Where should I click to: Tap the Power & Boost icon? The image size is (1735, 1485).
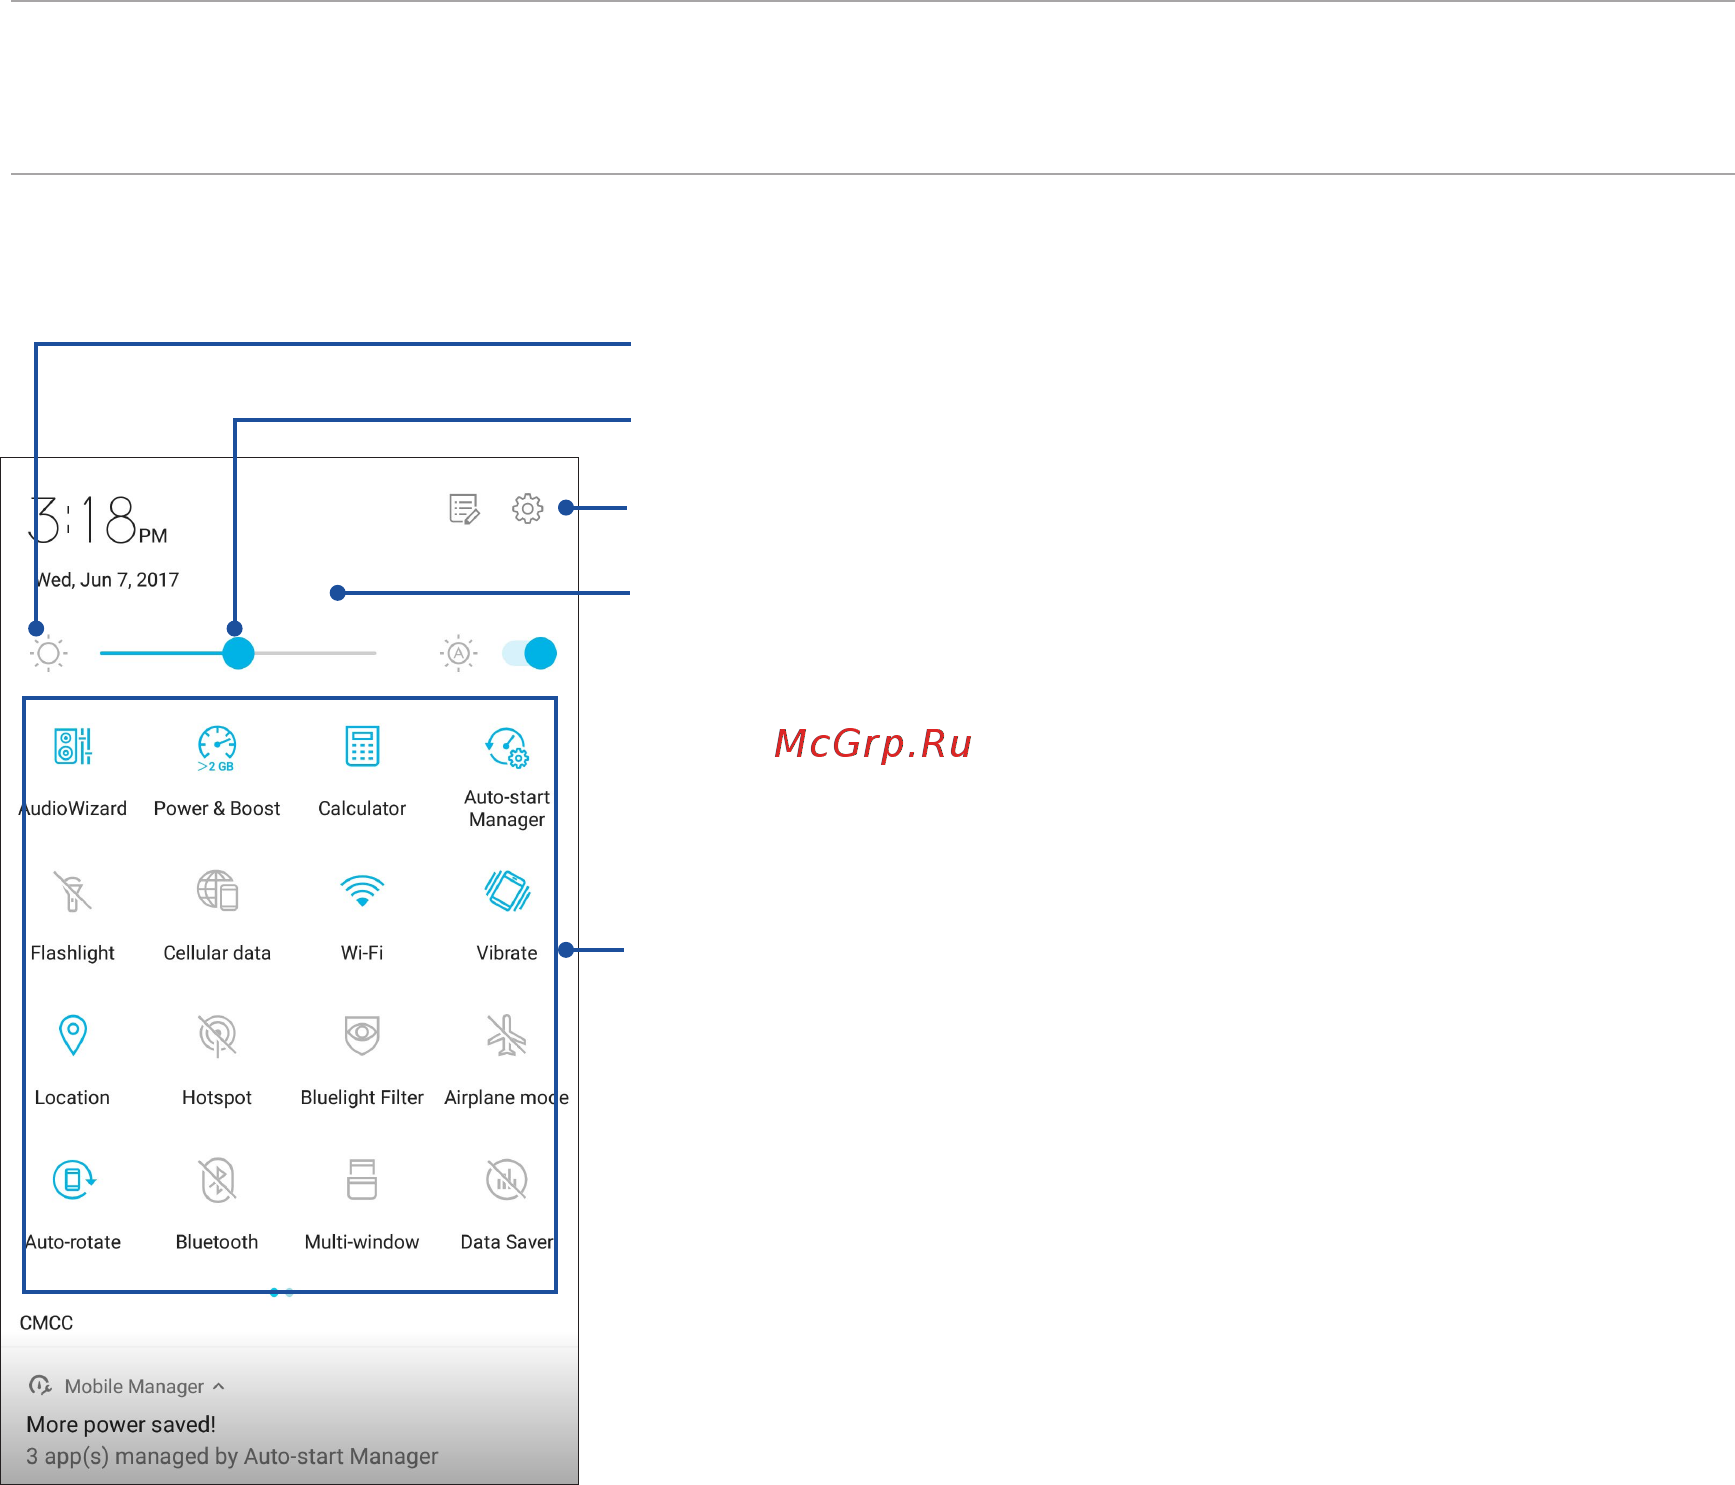217,747
